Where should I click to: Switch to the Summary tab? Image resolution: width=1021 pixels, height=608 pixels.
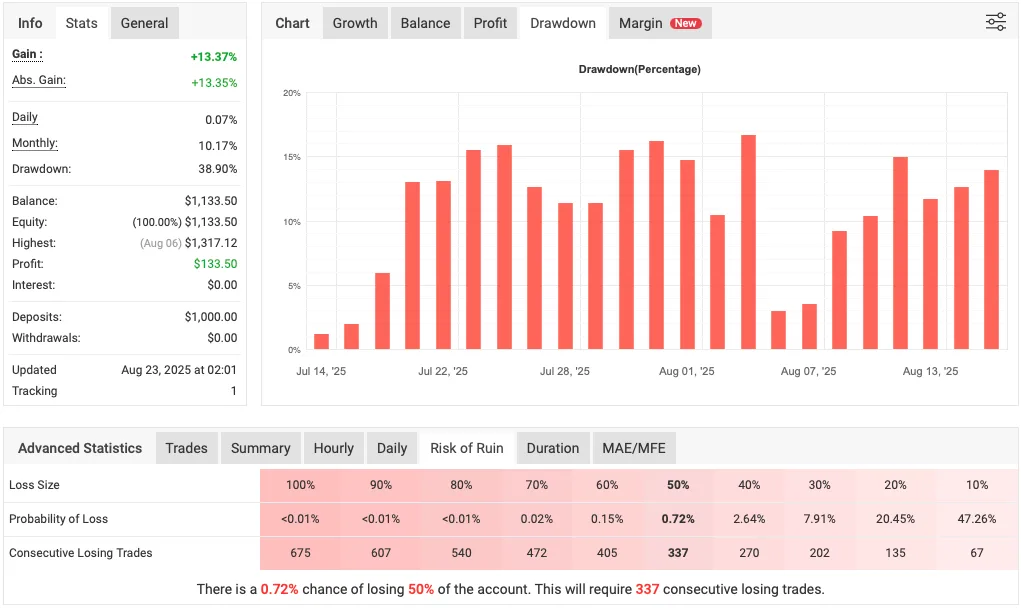pos(260,447)
